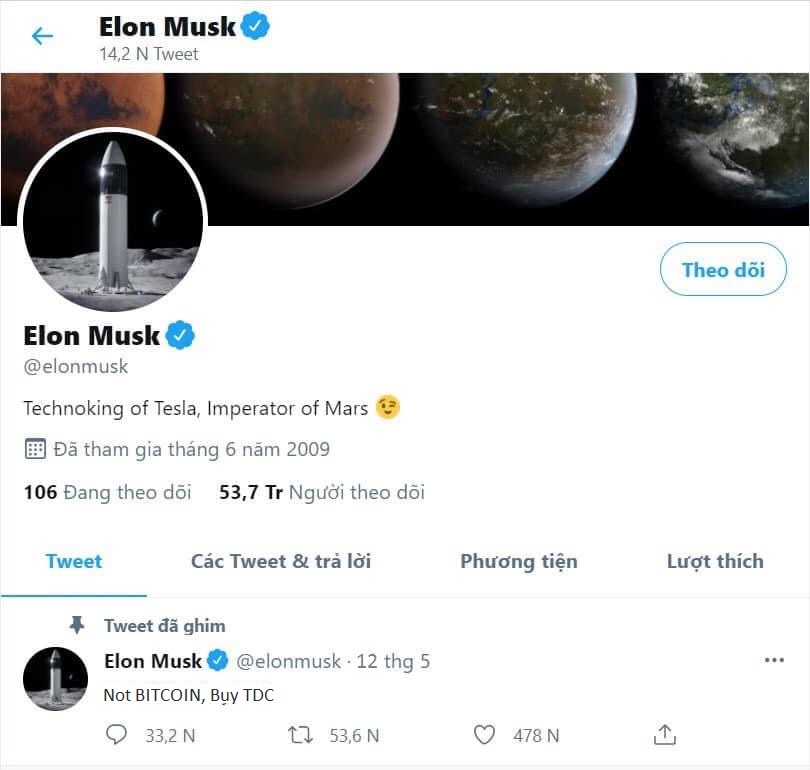This screenshot has height=770, width=810.
Task: Click the small avatar beside pinned tweet
Action: click(x=55, y=678)
